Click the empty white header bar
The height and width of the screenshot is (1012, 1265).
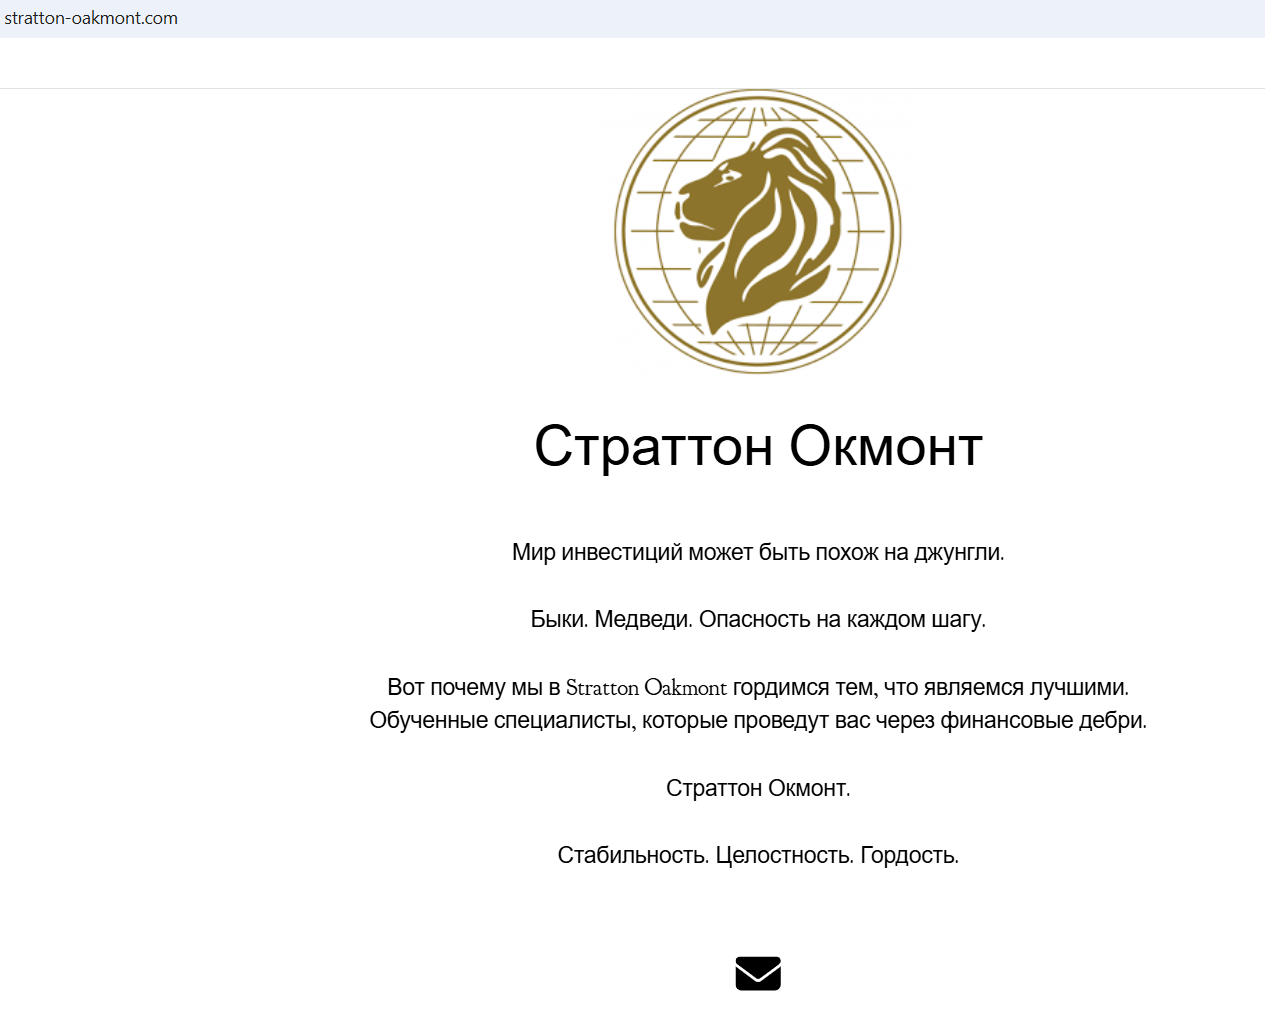tap(632, 63)
